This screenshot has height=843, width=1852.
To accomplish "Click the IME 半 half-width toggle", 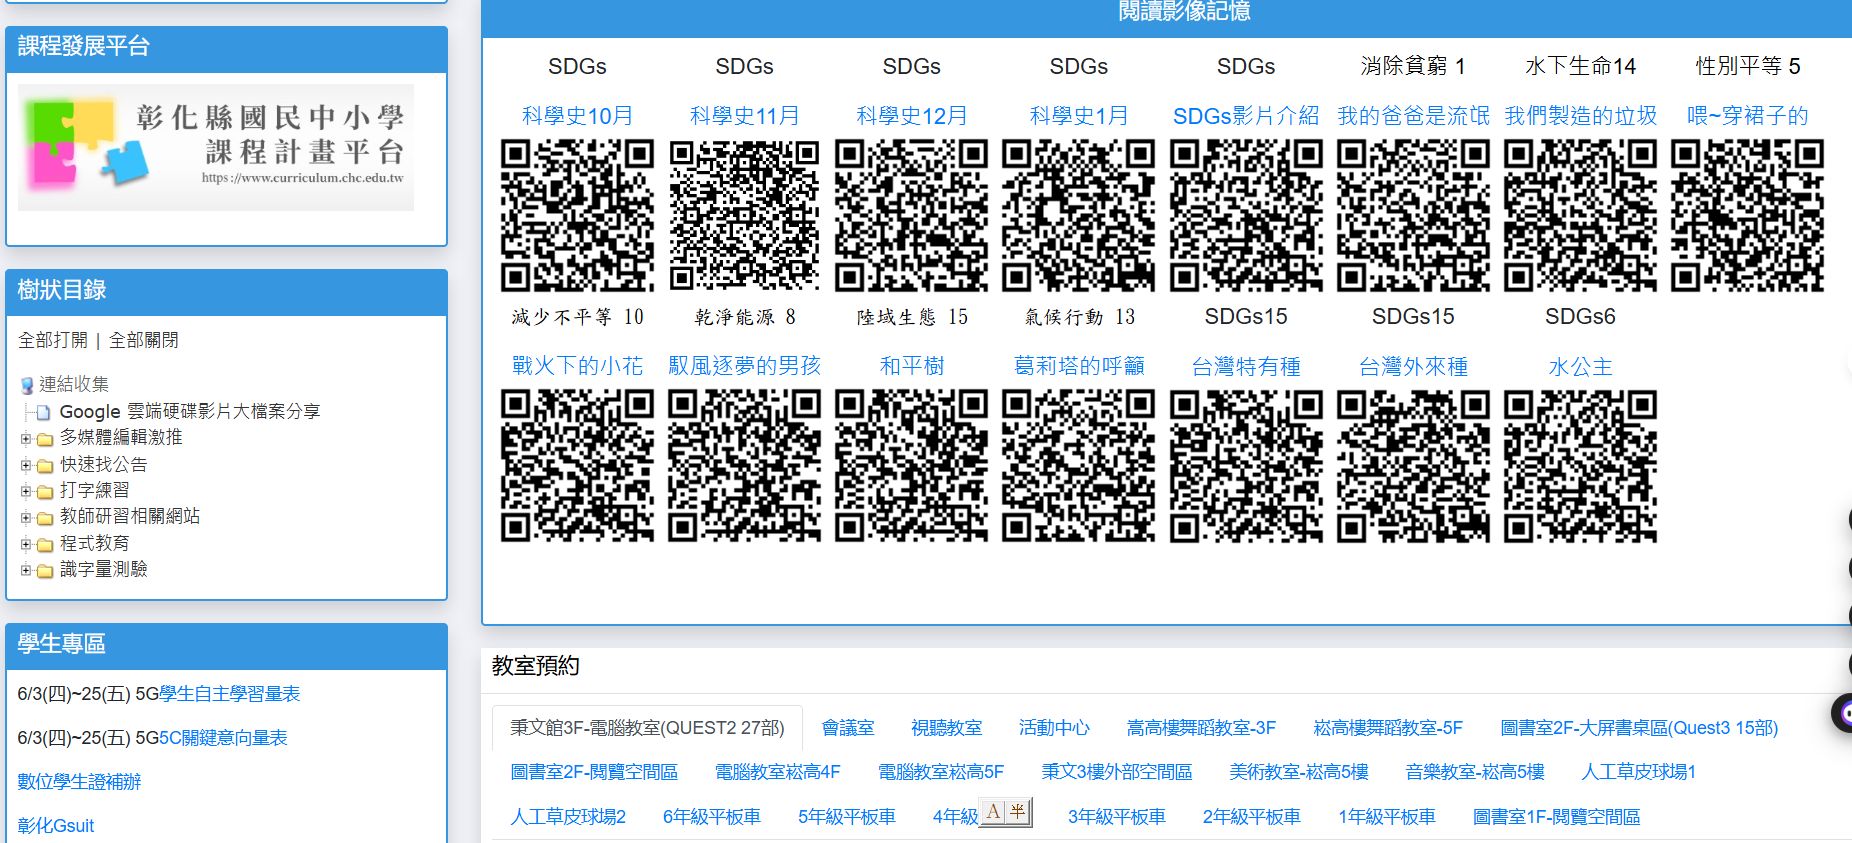I will point(1018,811).
